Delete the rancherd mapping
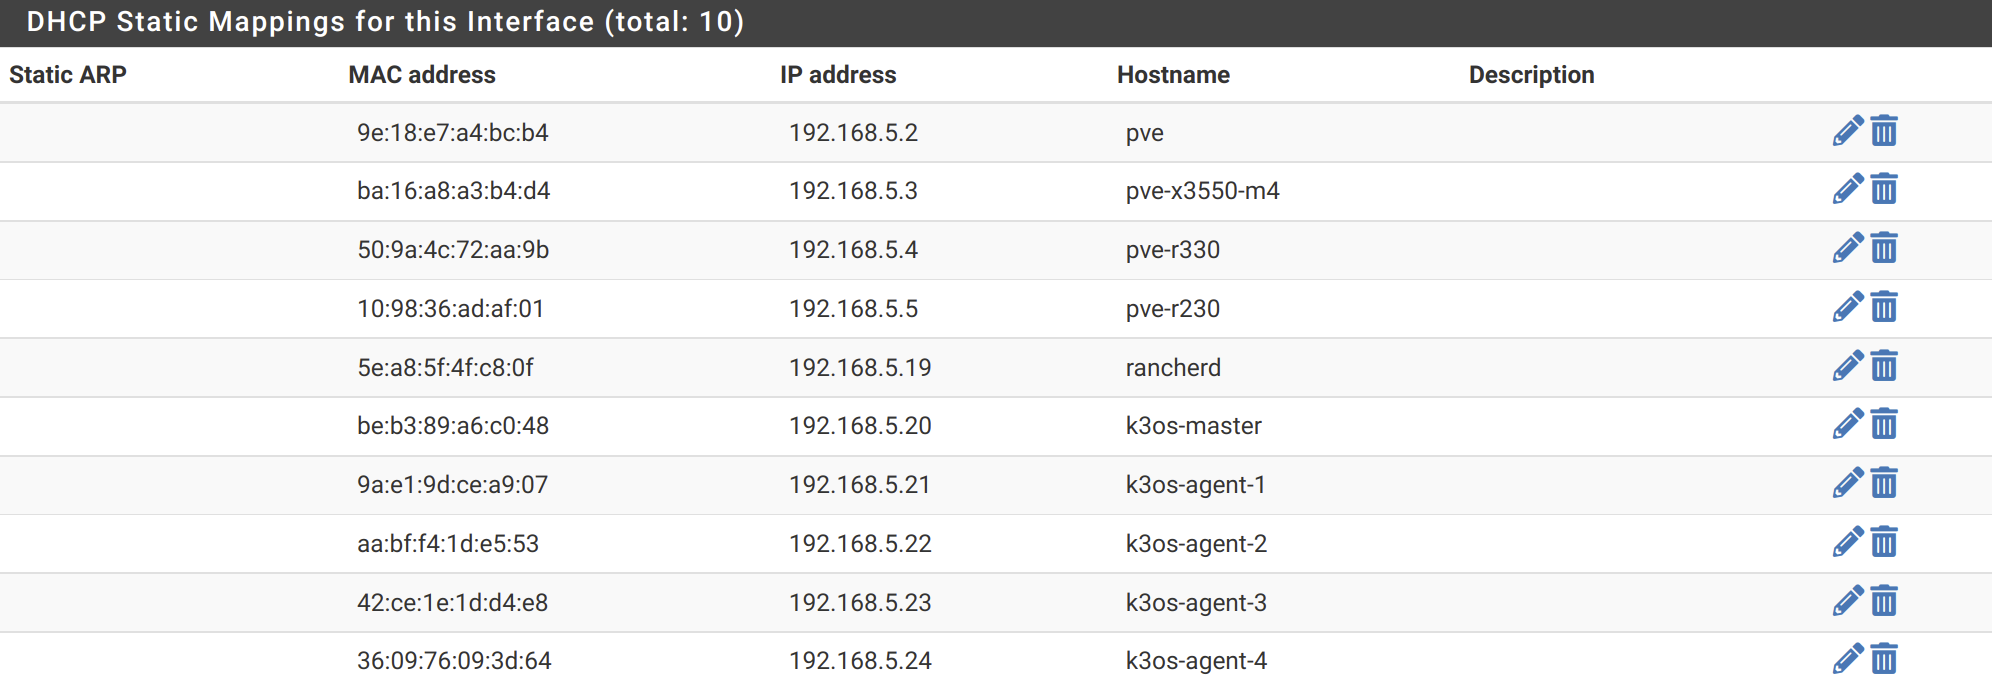Image resolution: width=1992 pixels, height=691 pixels. pyautogui.click(x=1884, y=366)
